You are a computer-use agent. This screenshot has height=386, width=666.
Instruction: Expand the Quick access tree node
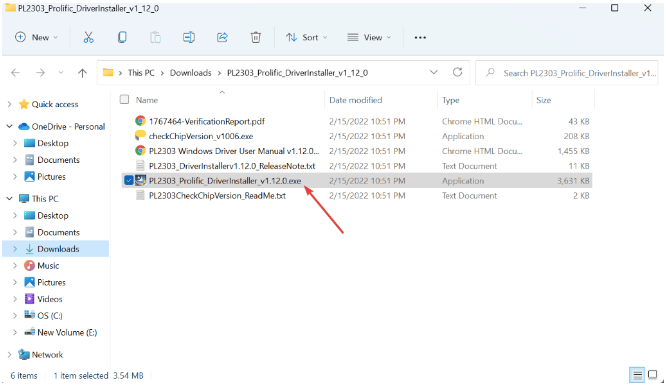pyautogui.click(x=9, y=104)
